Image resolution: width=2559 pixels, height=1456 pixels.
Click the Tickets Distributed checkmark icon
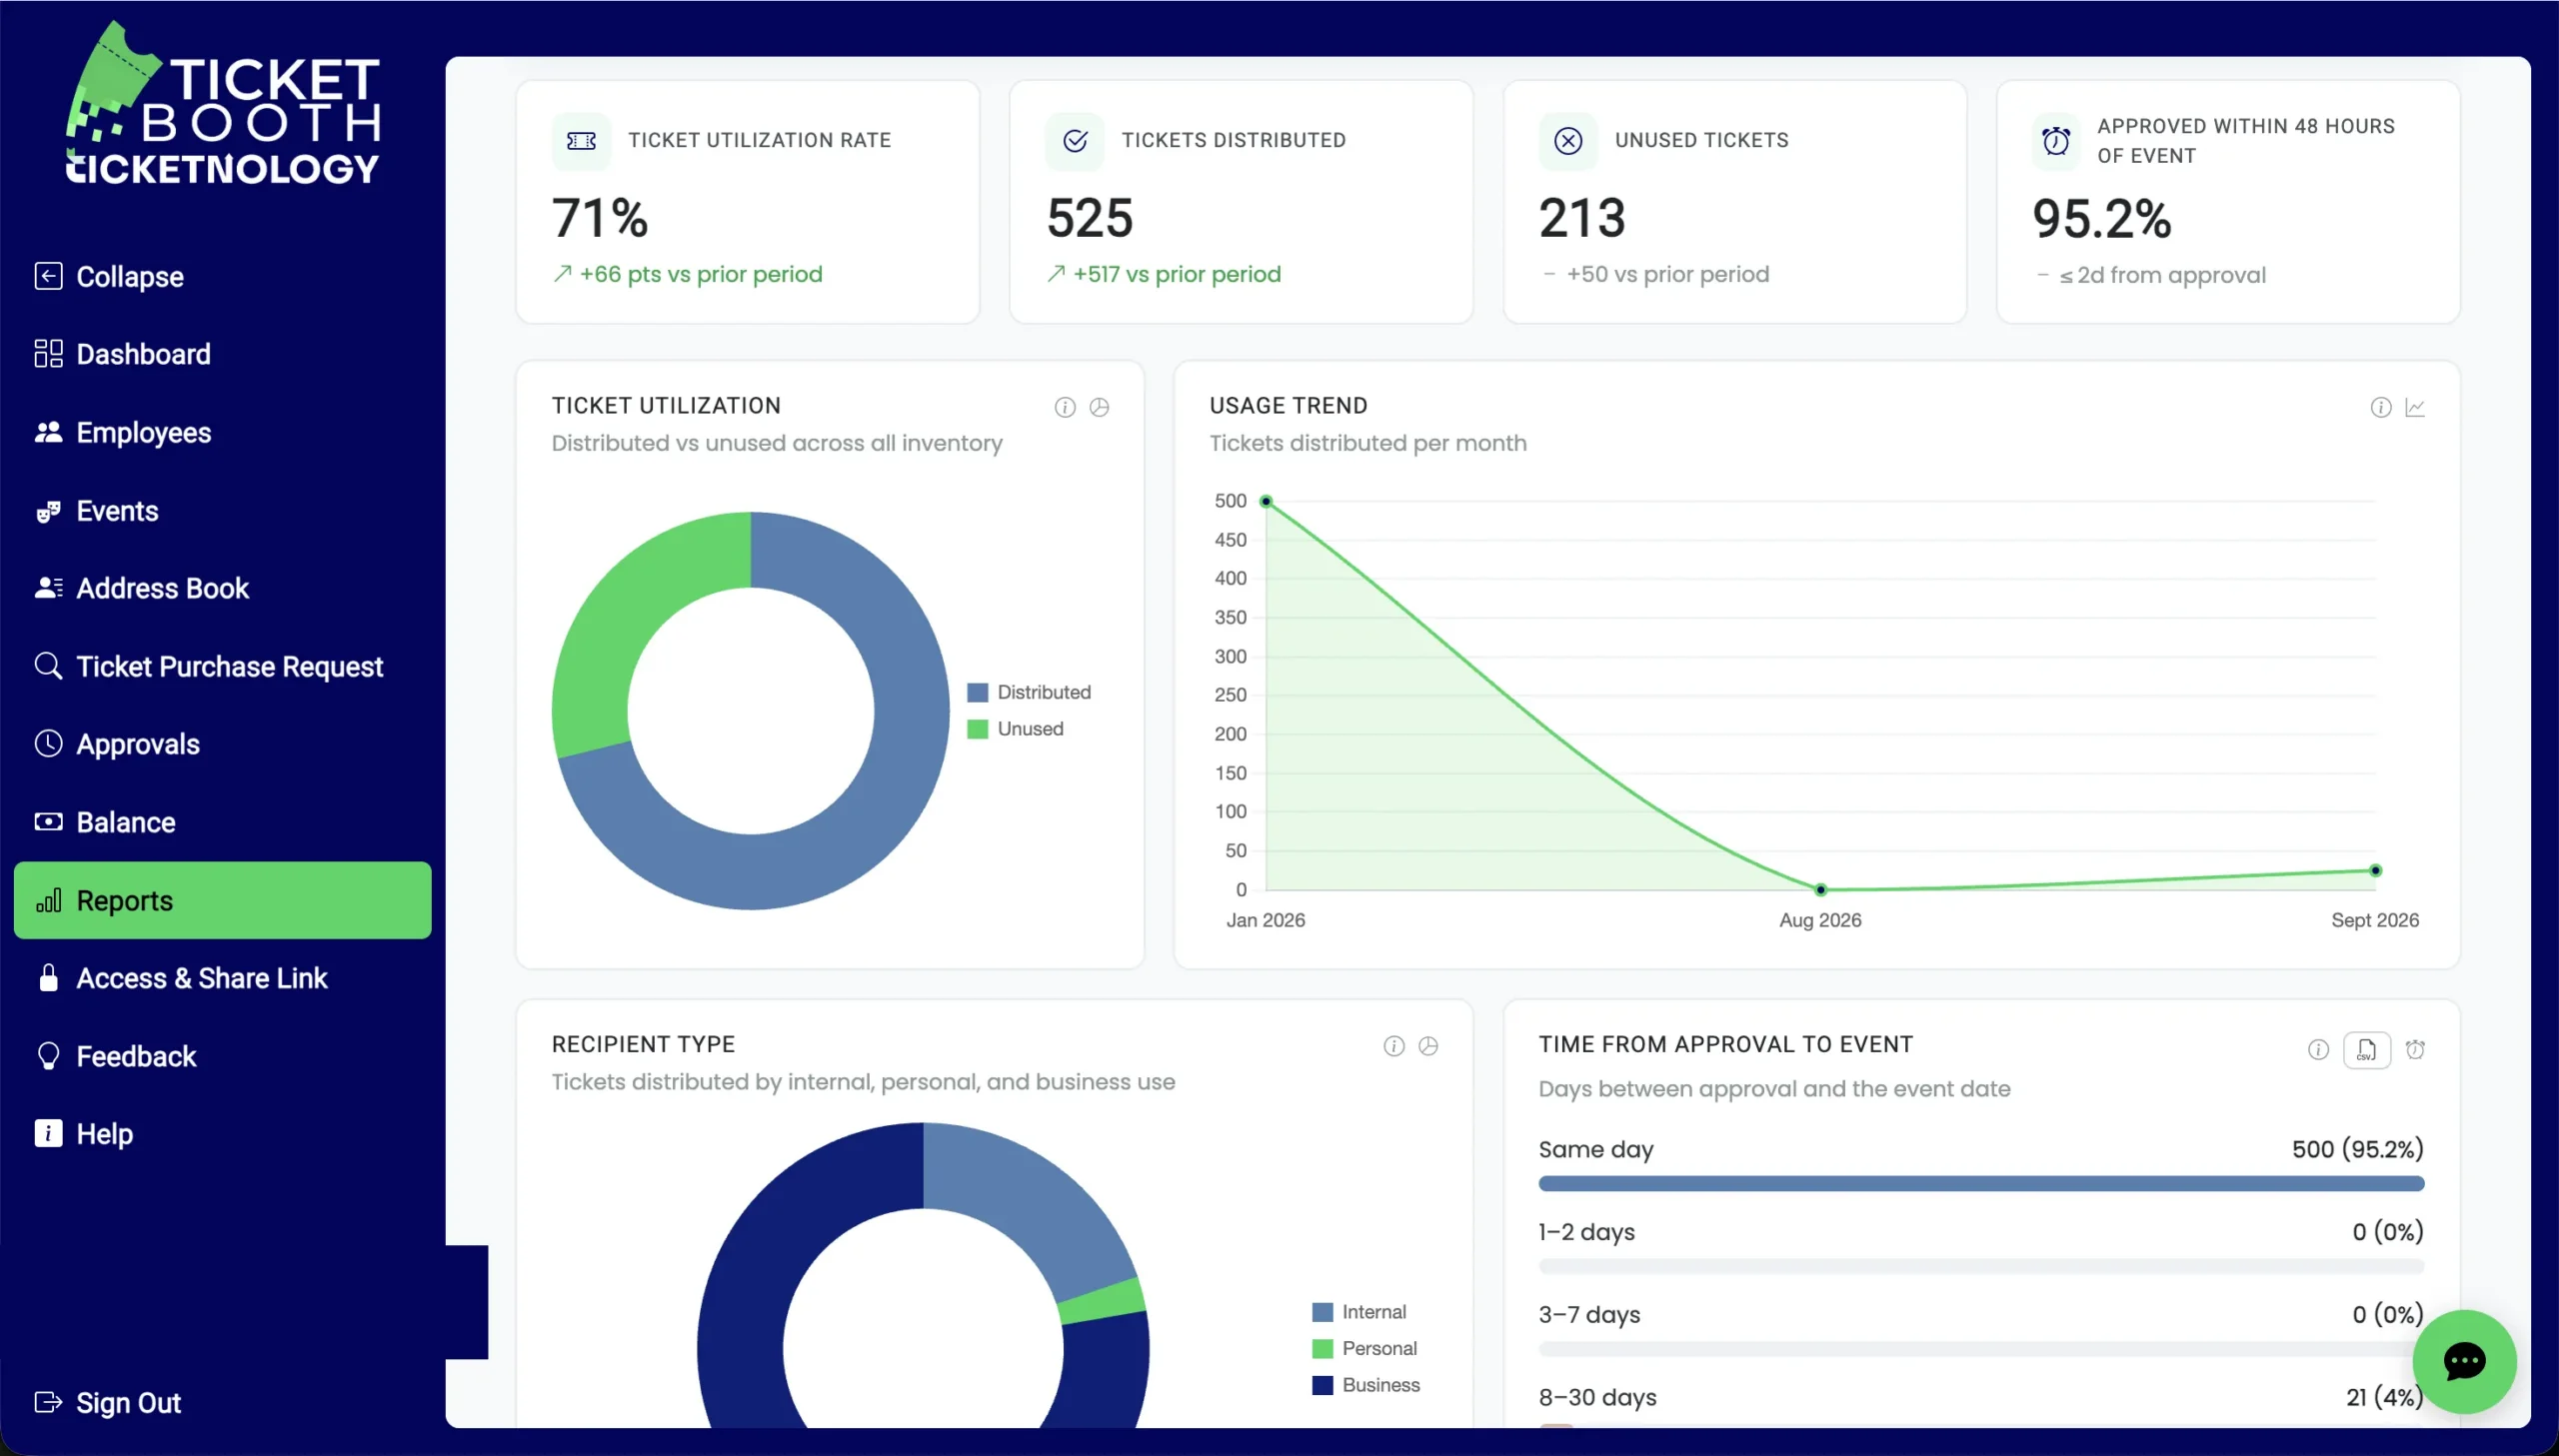[x=1075, y=141]
